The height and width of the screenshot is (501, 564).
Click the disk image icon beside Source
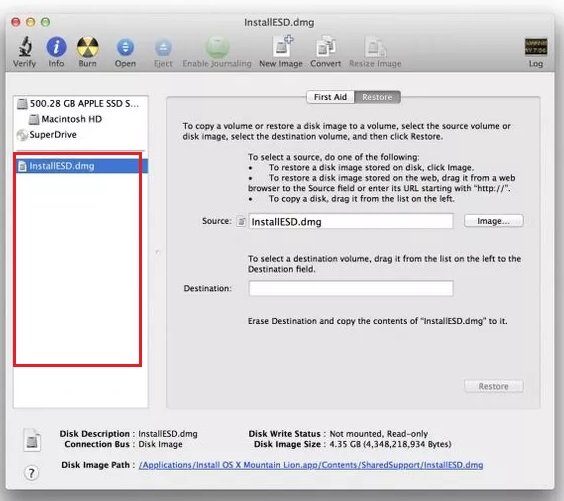click(241, 221)
